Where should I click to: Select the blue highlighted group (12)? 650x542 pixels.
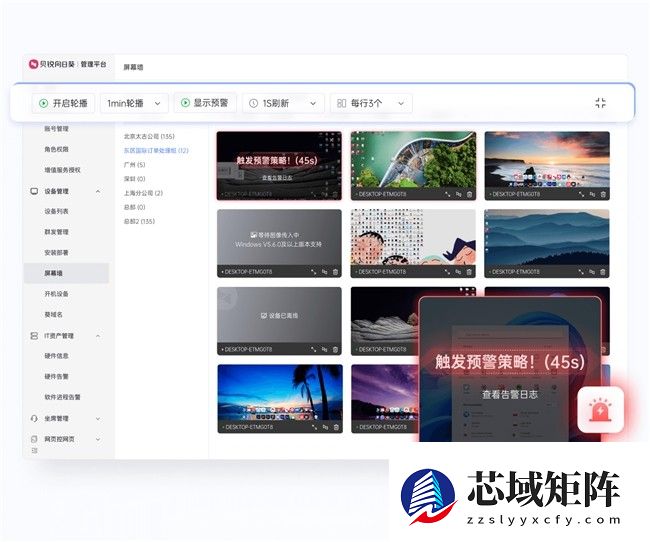156,150
